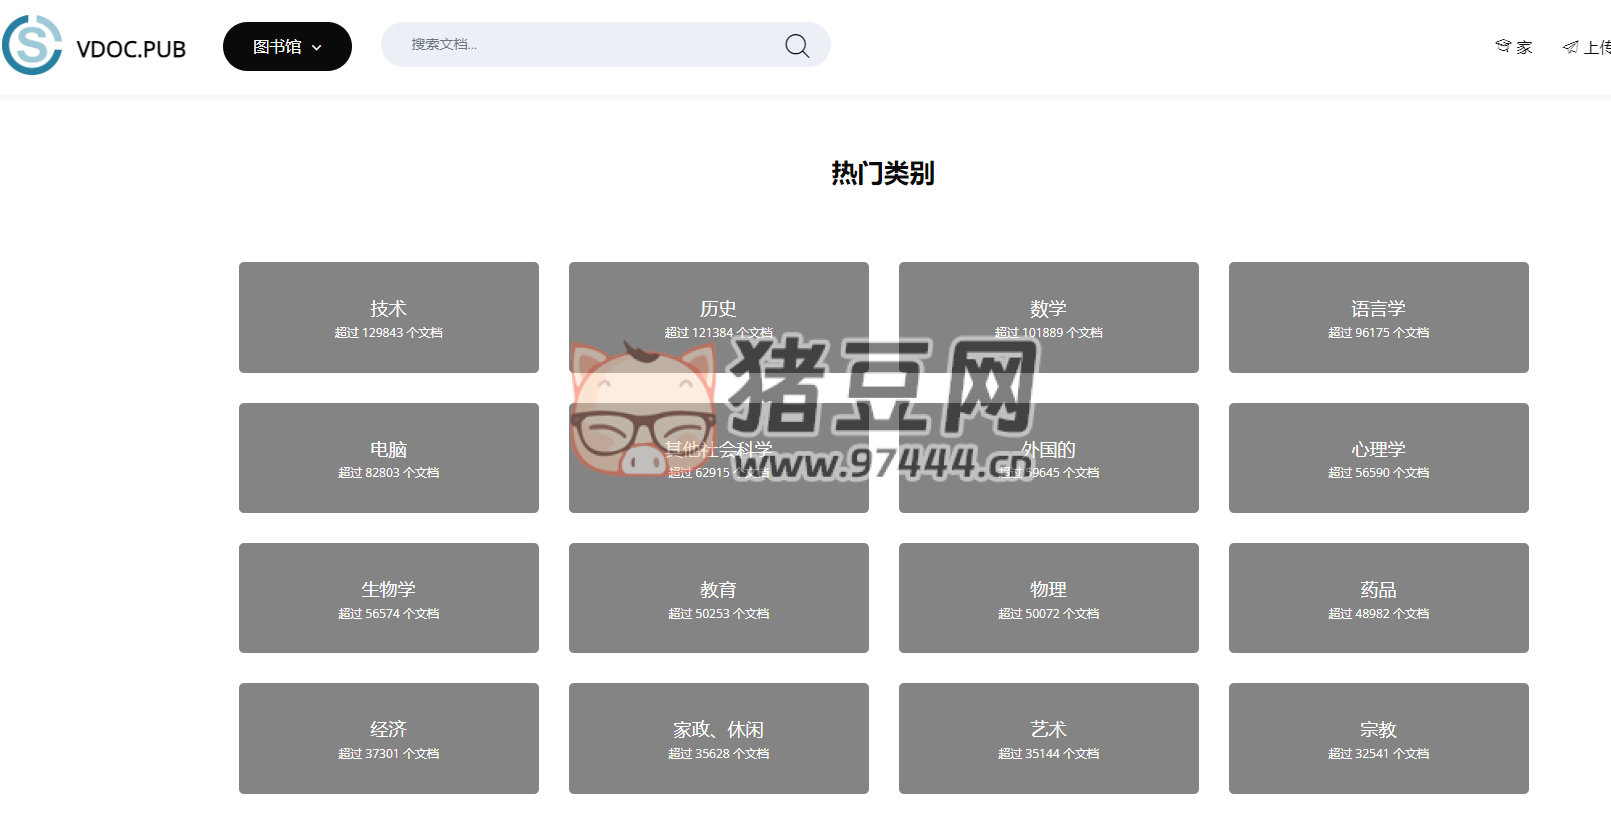Open the 宗教 category card
This screenshot has width=1611, height=814.
click(1379, 738)
